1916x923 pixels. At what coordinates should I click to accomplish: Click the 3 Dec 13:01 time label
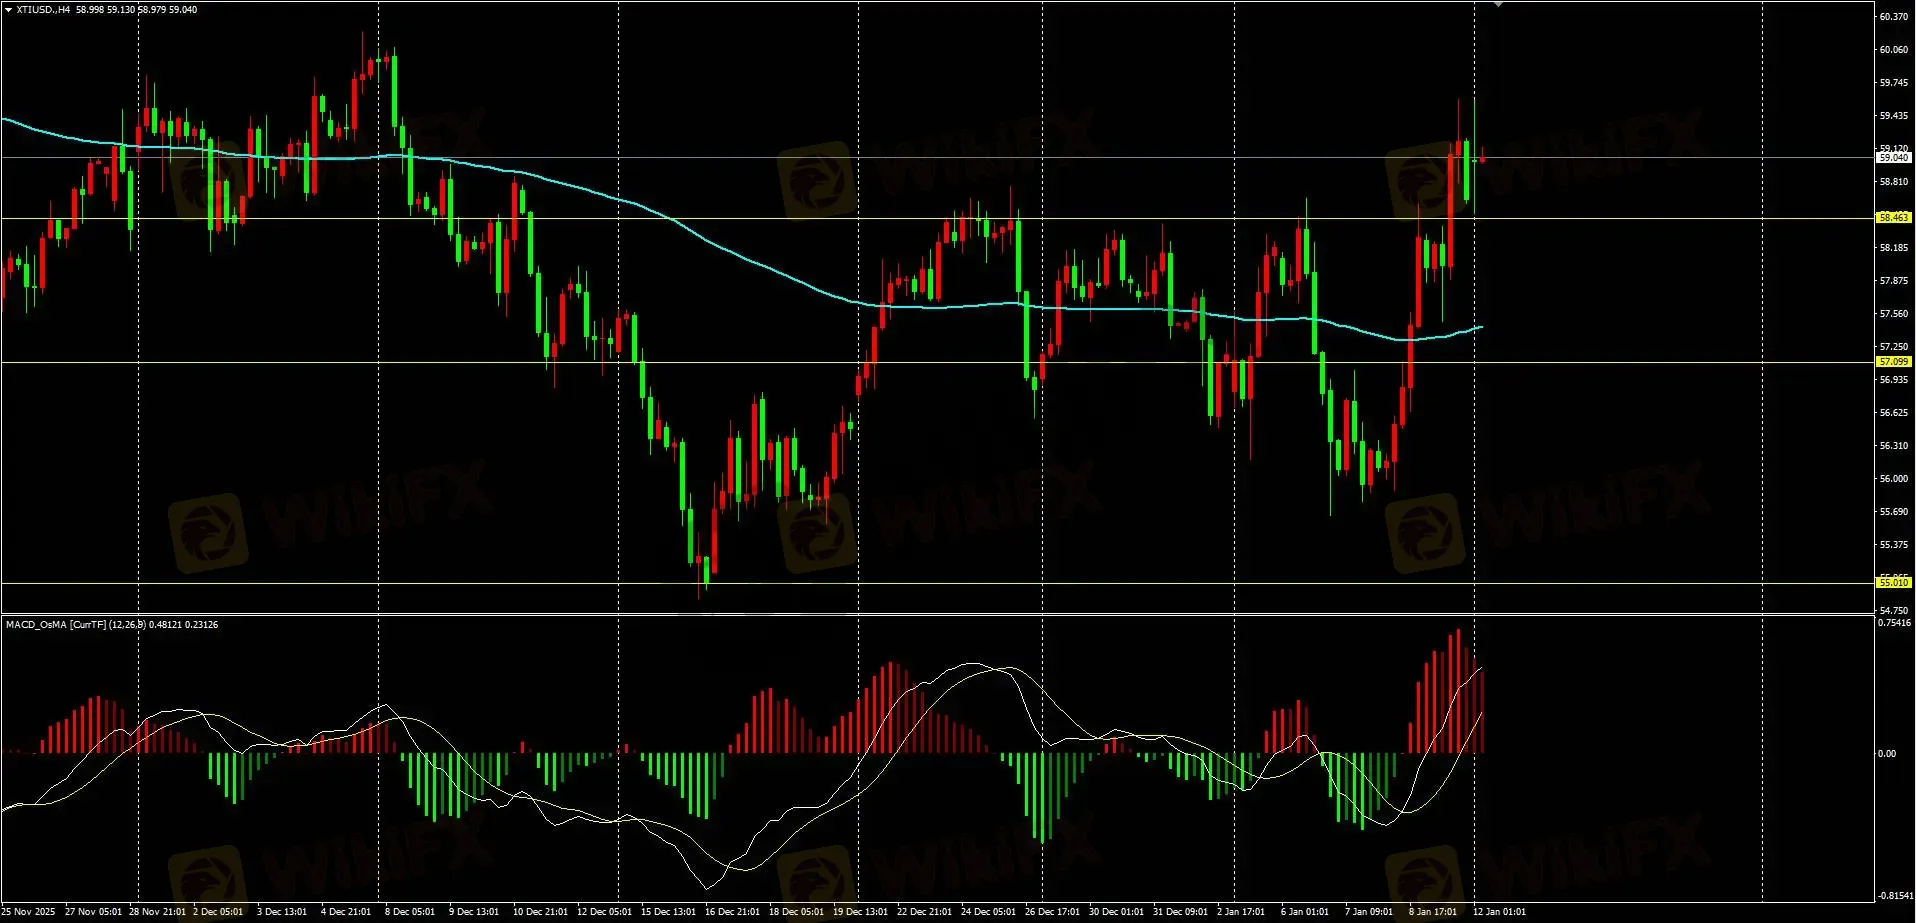tap(282, 912)
